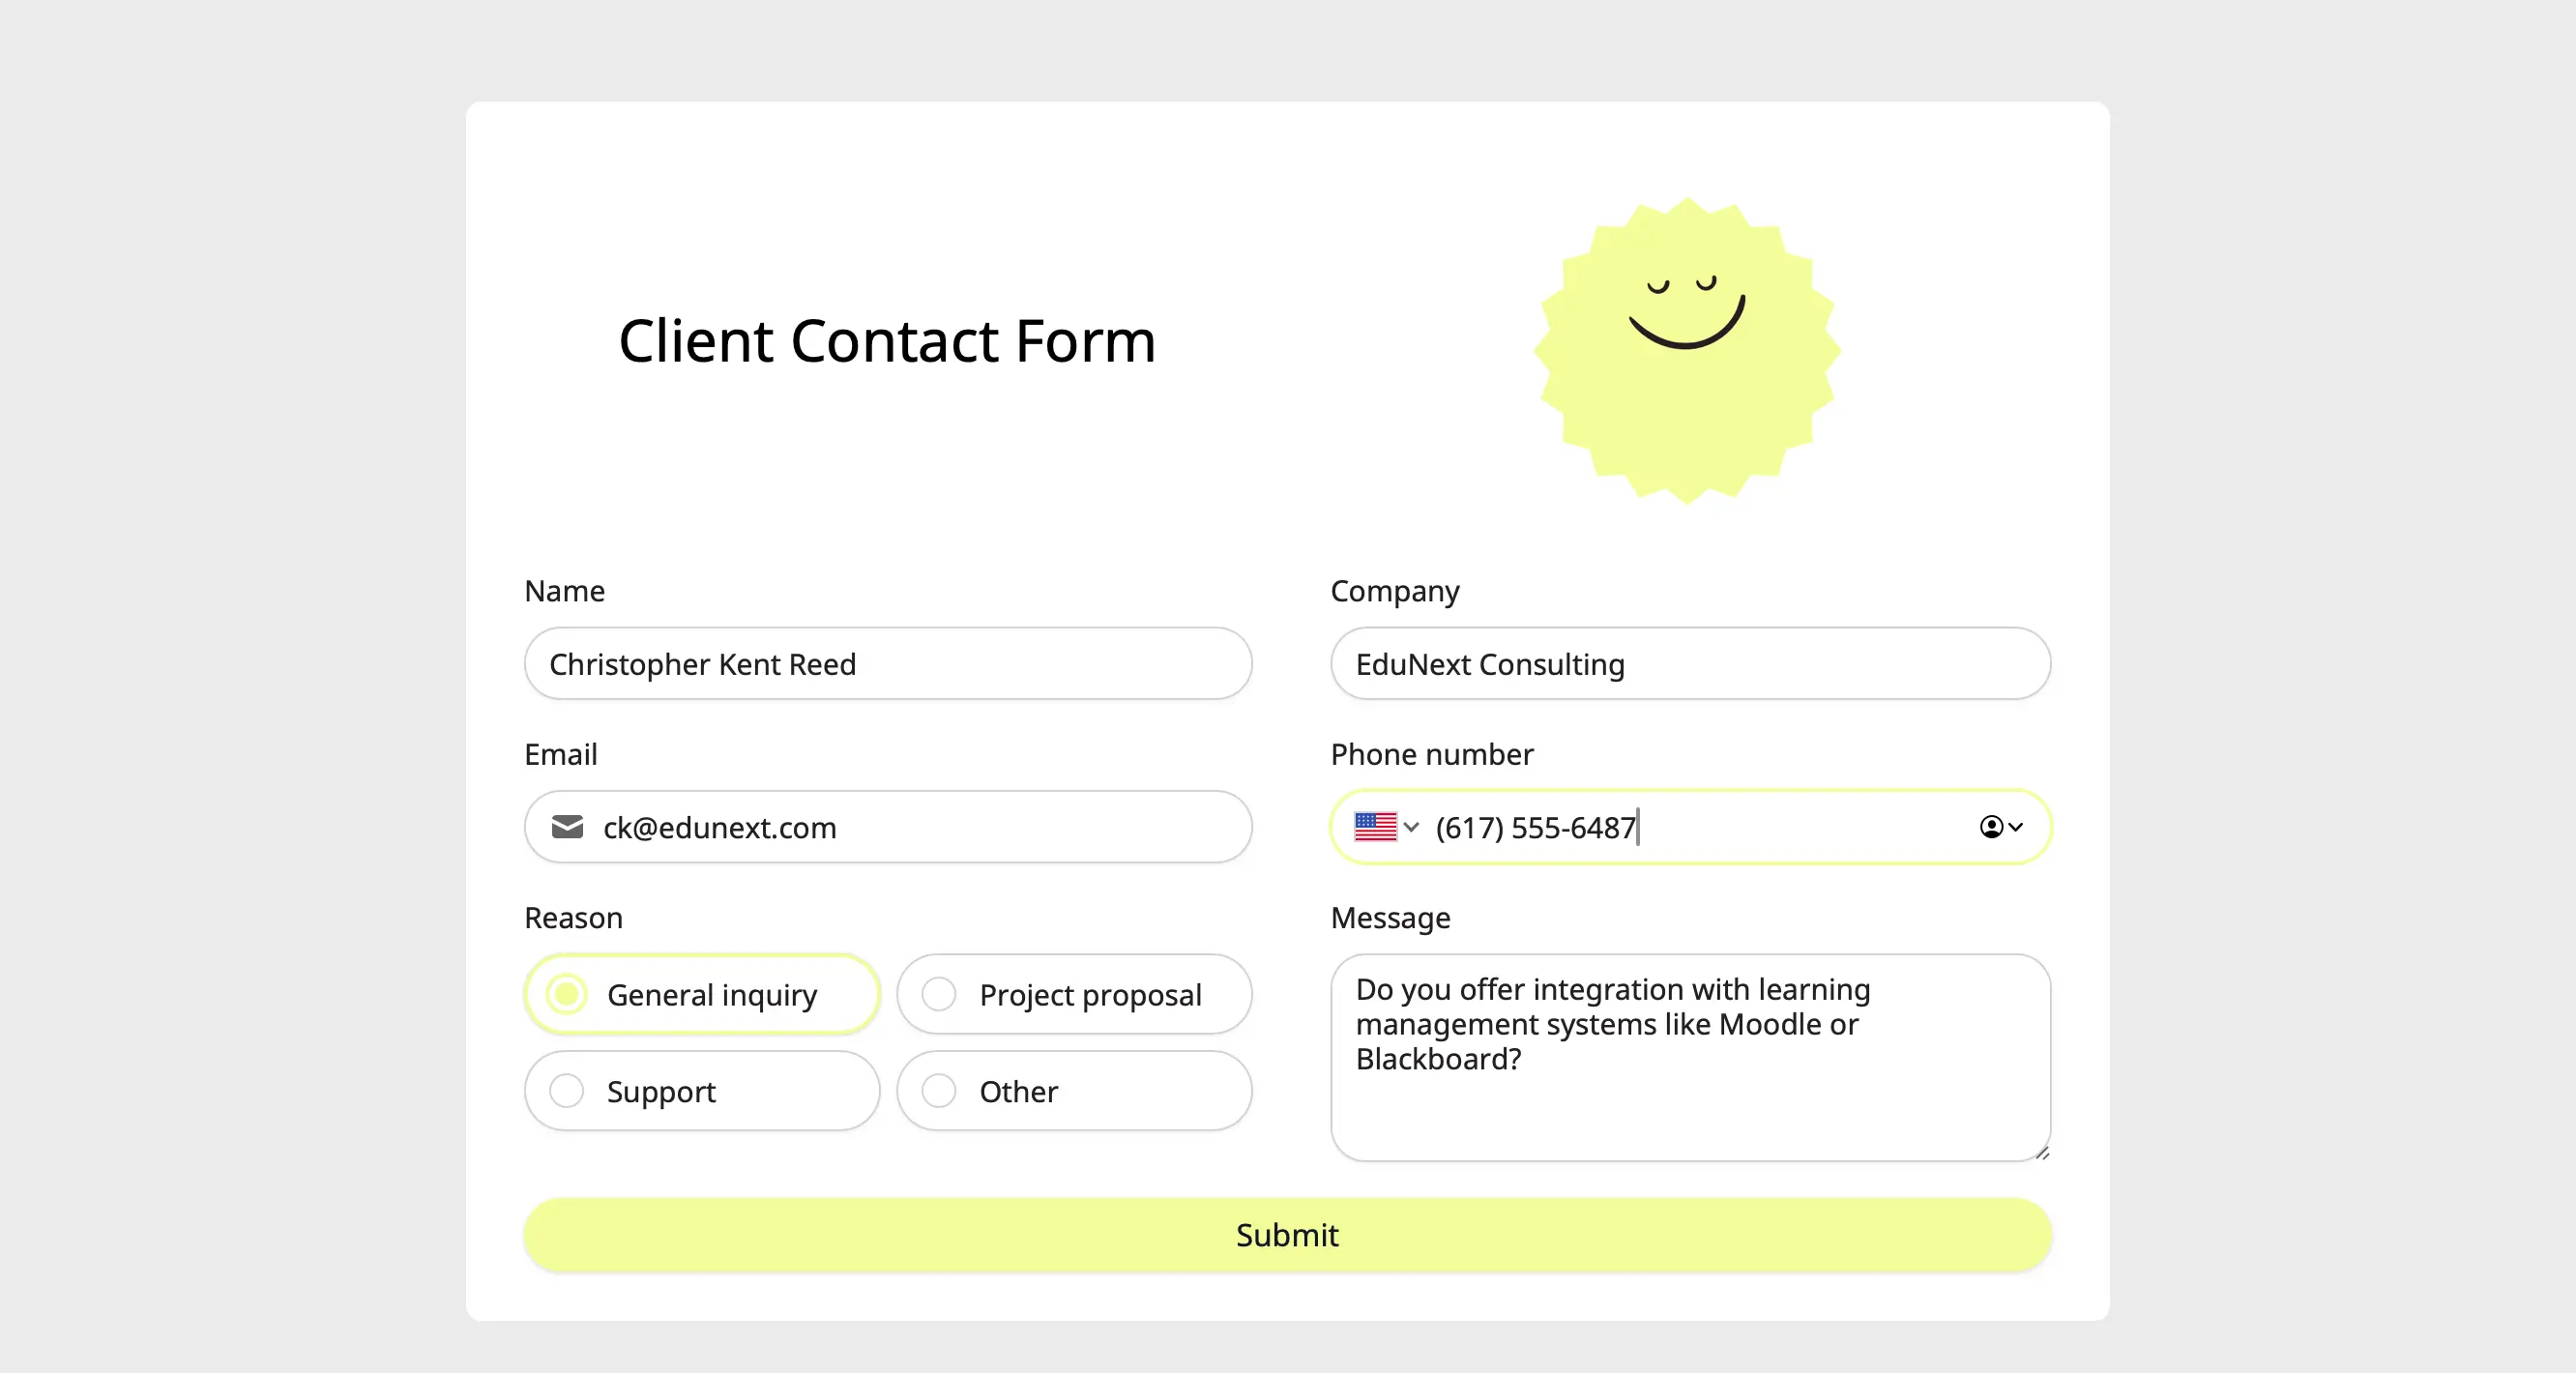Click the smiling sun badge illustration
The image size is (2576, 1373).
click(x=1687, y=351)
